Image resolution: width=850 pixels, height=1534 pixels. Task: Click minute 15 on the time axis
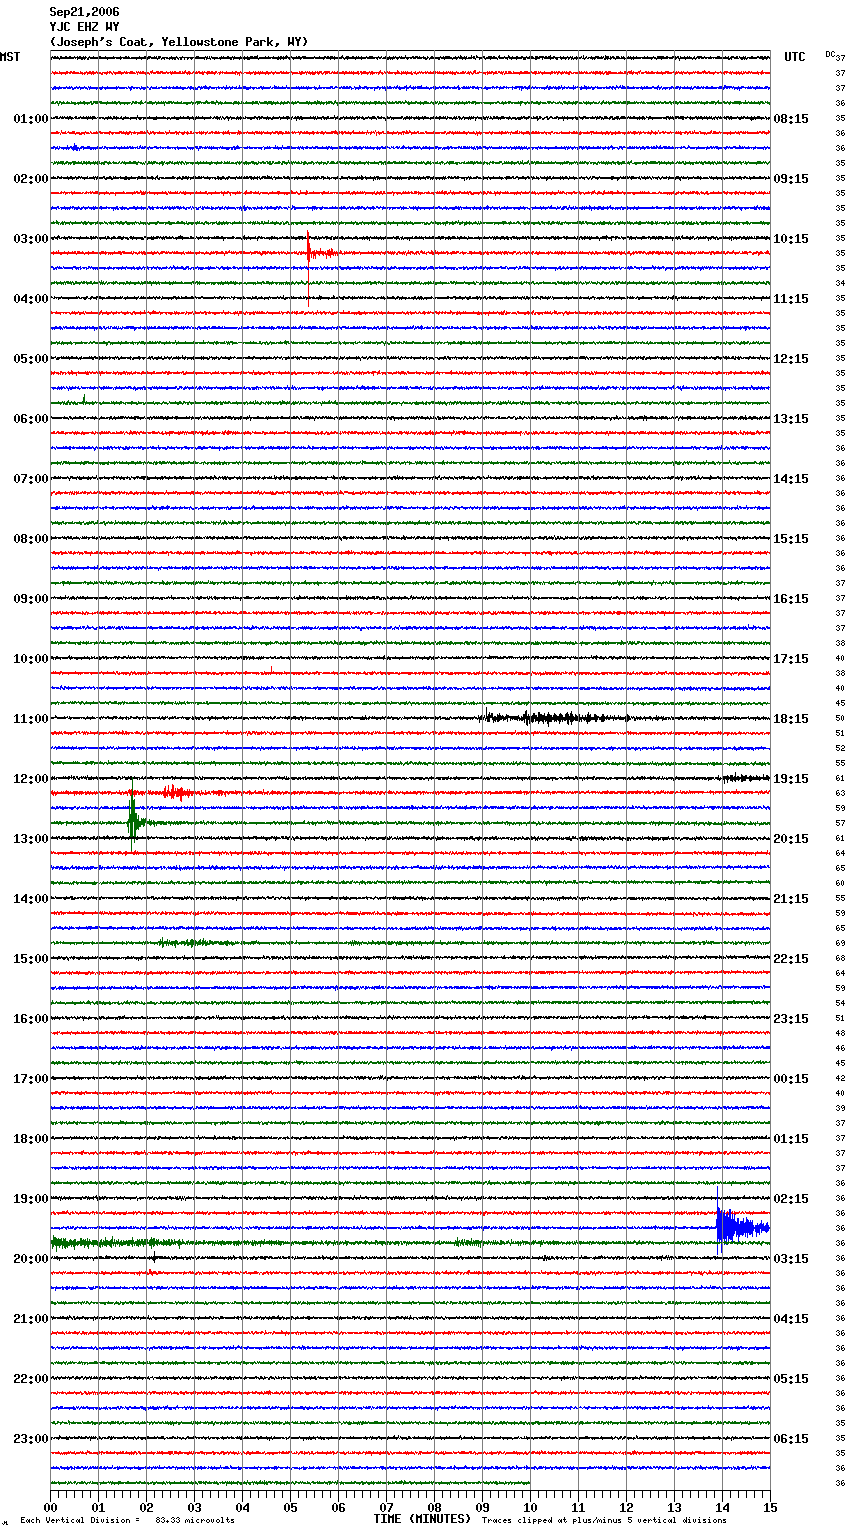point(770,1507)
